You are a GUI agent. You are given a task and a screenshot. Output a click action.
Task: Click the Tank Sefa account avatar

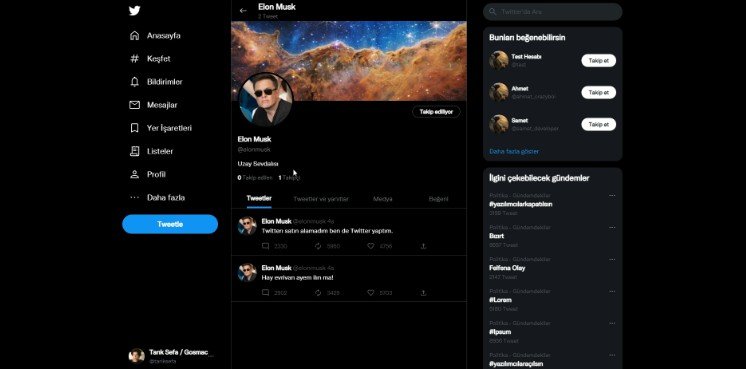(x=137, y=356)
